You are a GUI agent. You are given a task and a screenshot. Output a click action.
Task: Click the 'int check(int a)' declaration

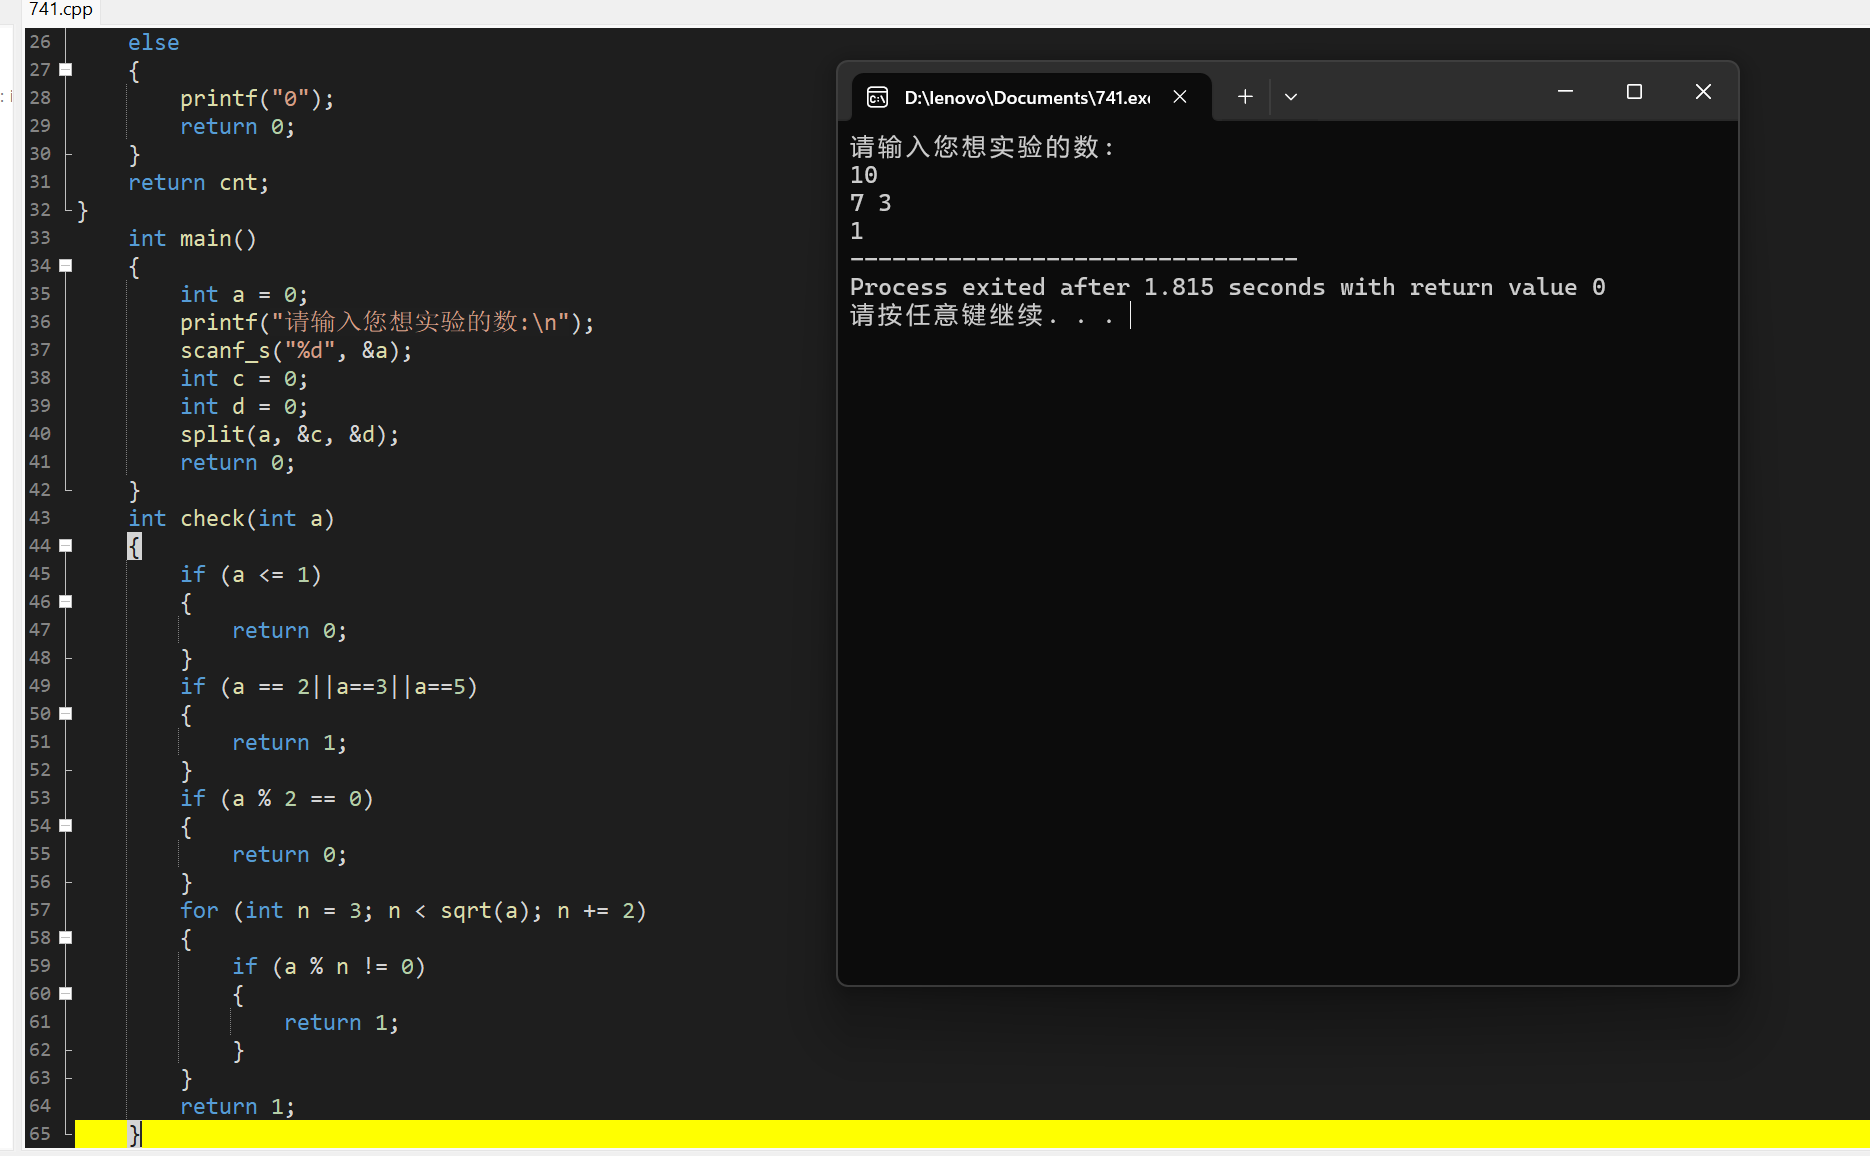[231, 519]
